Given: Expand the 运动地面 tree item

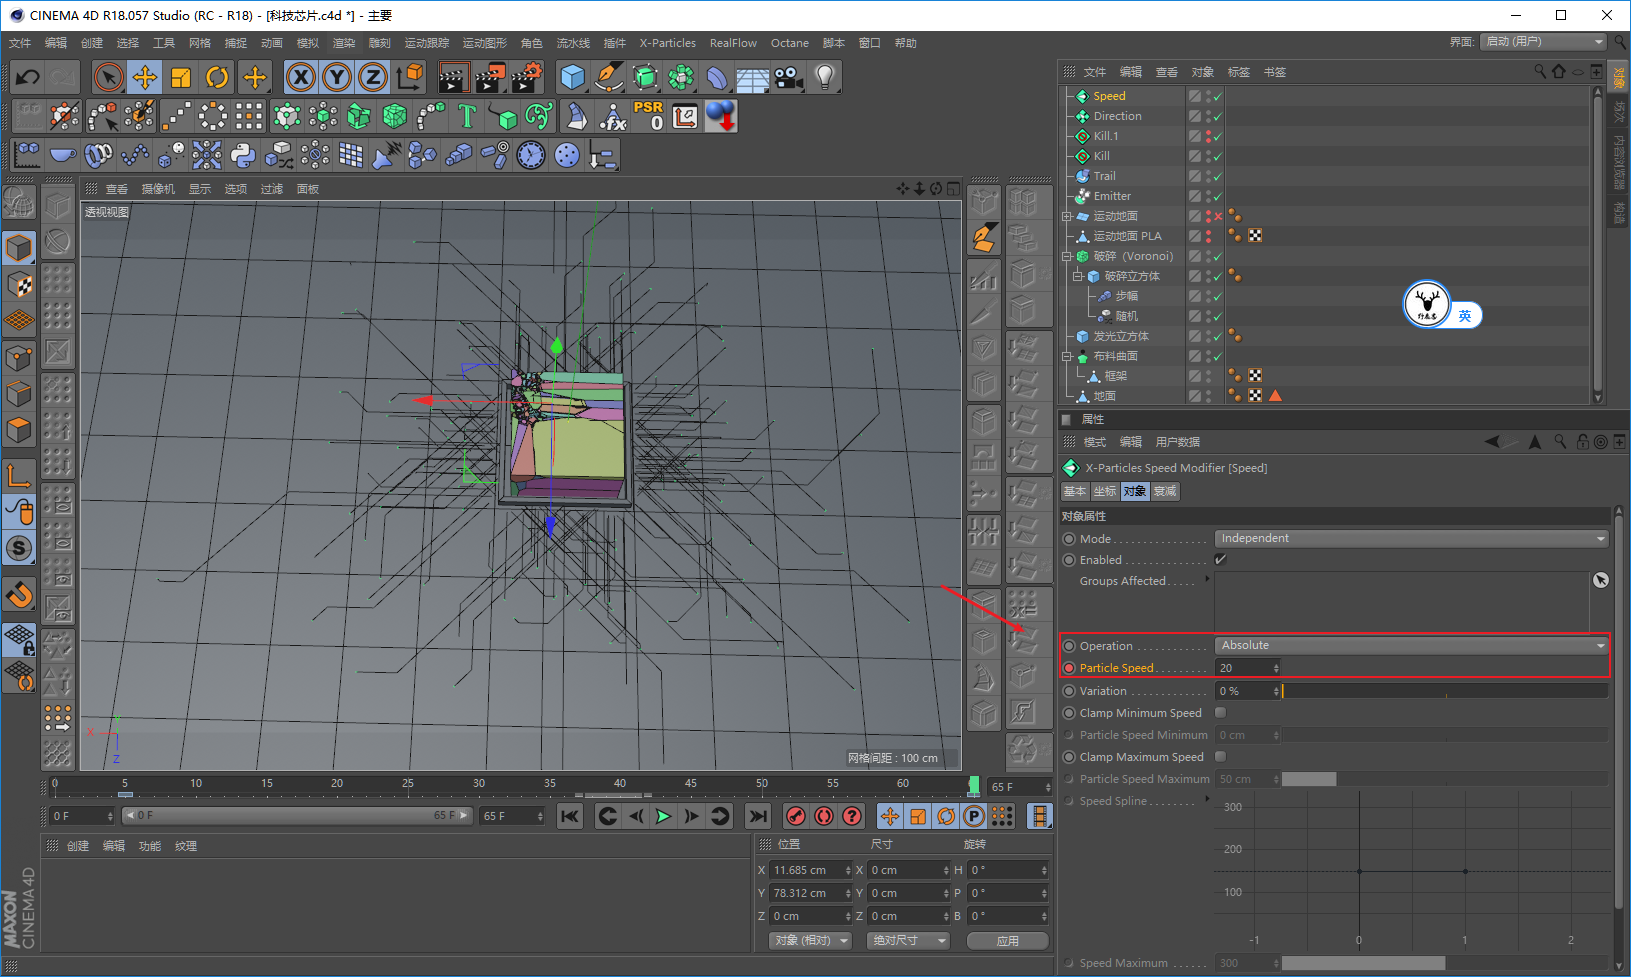Looking at the screenshot, I should [x=1067, y=217].
